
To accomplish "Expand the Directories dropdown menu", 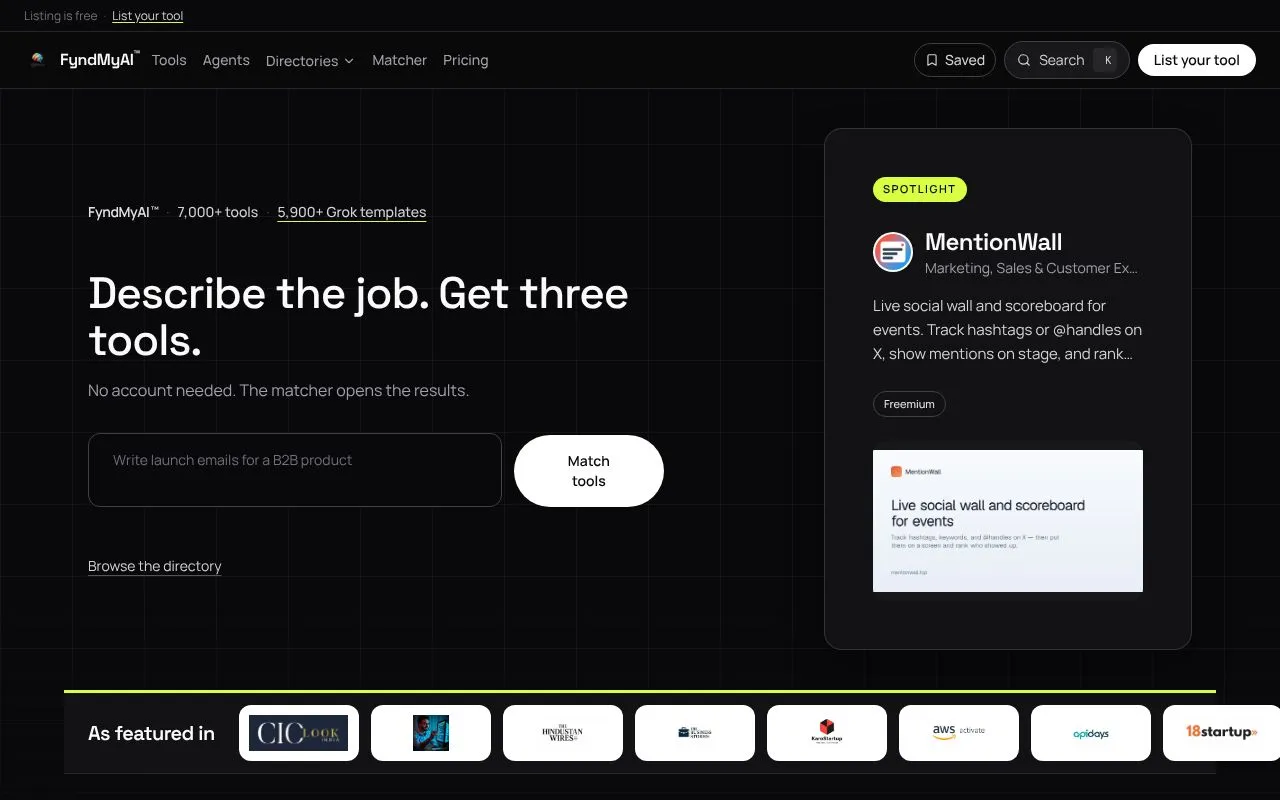I will click(x=310, y=61).
